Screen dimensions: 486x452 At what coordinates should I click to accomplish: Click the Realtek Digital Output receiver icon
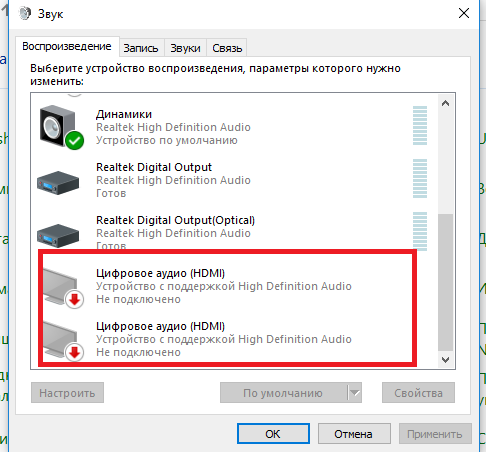(58, 183)
